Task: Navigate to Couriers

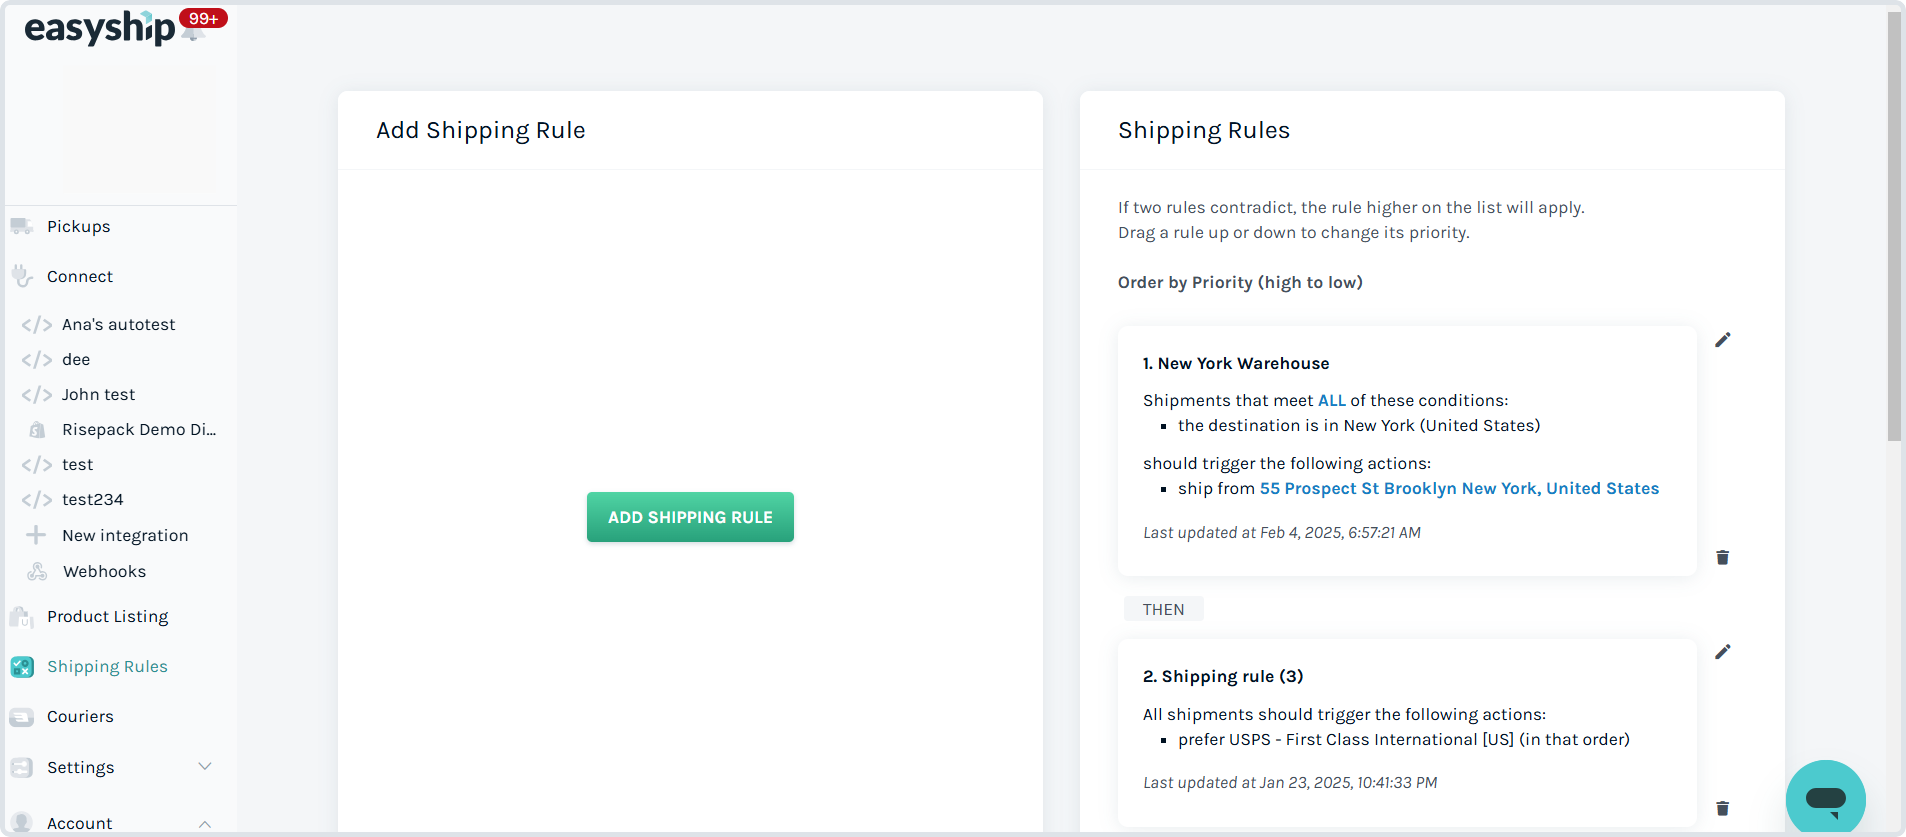Action: click(80, 716)
